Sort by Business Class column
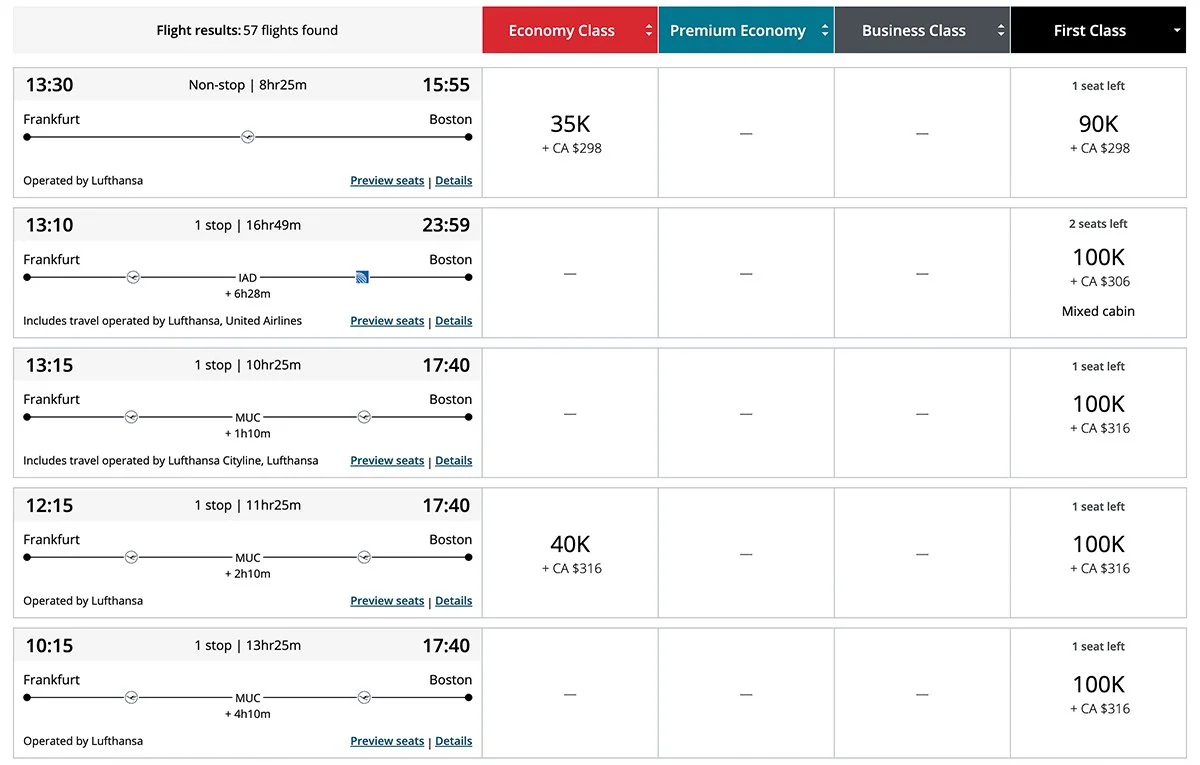The height and width of the screenshot is (765, 1200). pyautogui.click(x=922, y=30)
